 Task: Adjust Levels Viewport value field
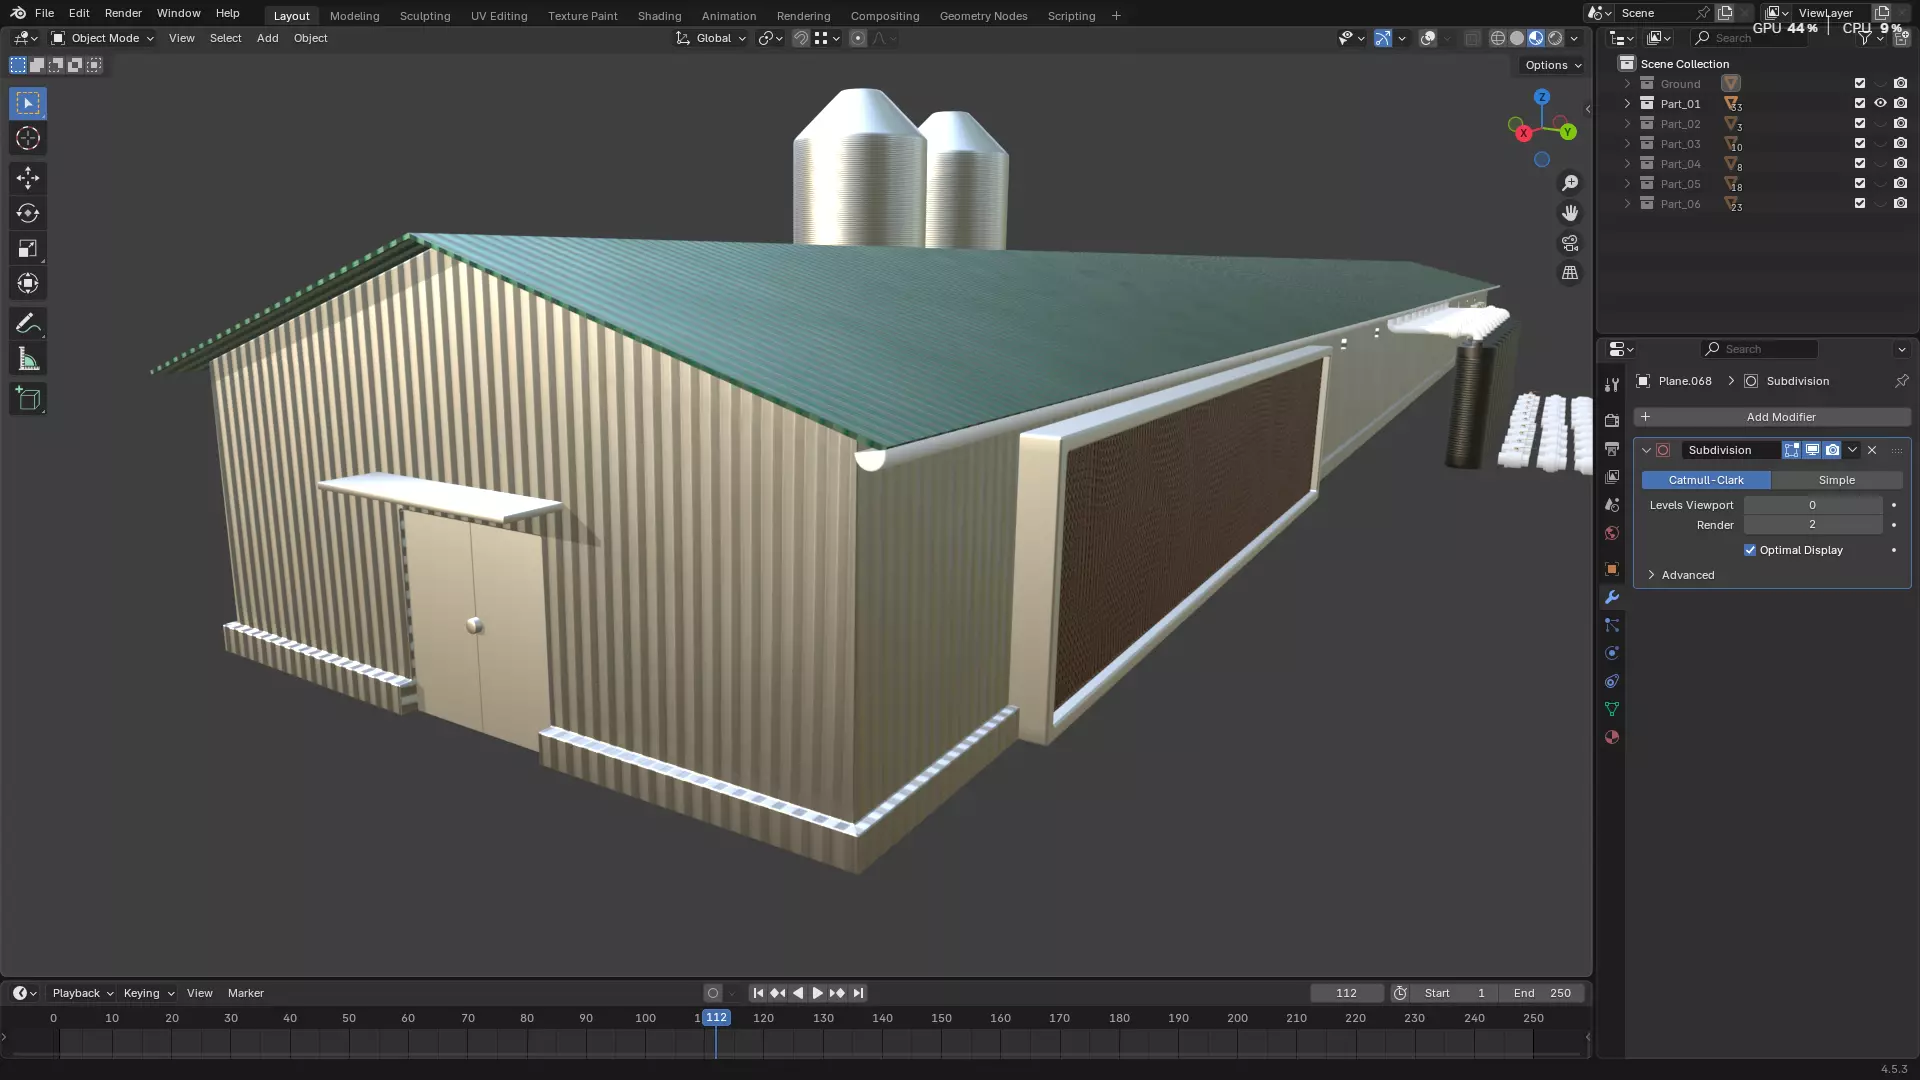(x=1812, y=505)
